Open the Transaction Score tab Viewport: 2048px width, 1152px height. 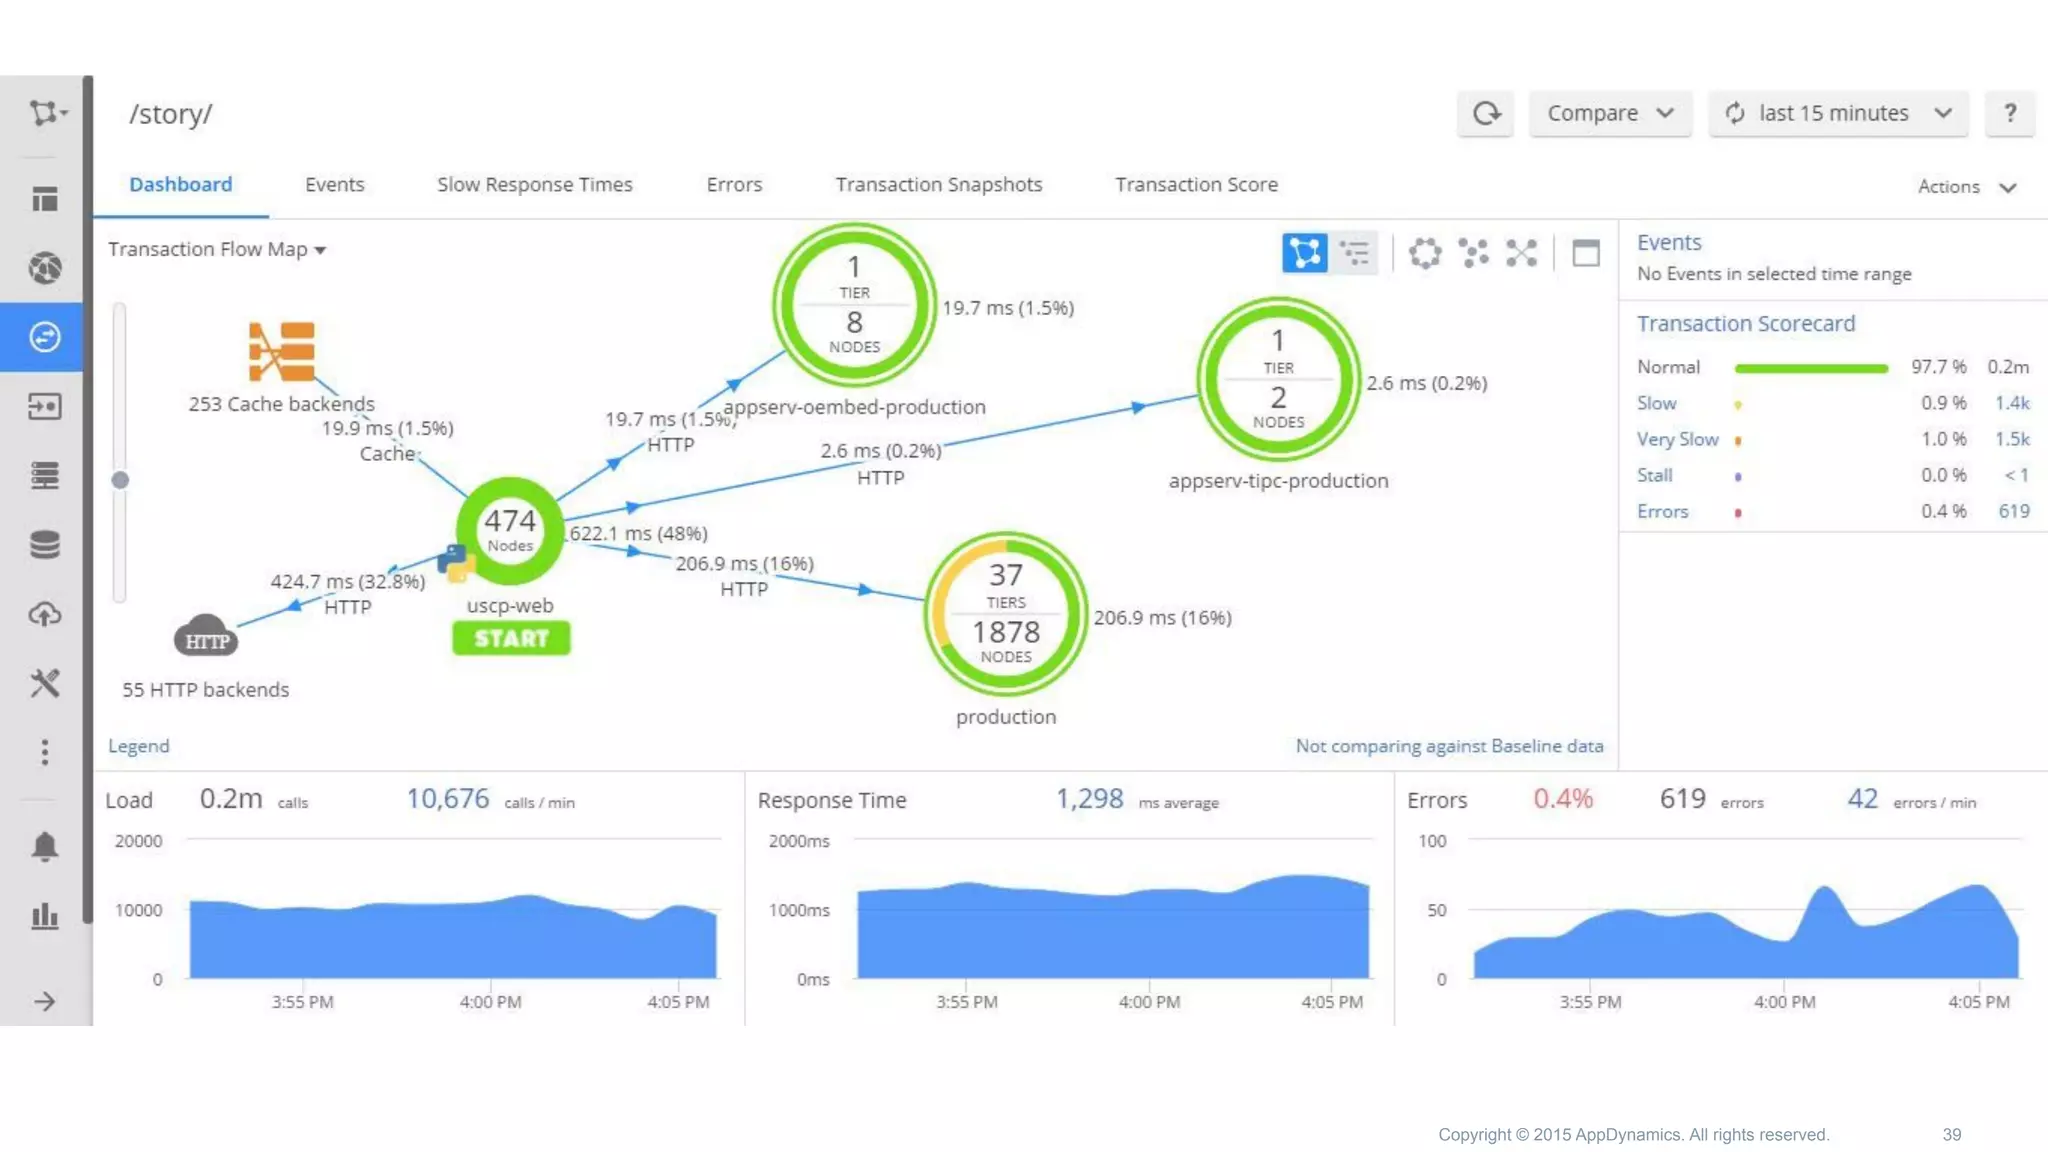pos(1196,185)
